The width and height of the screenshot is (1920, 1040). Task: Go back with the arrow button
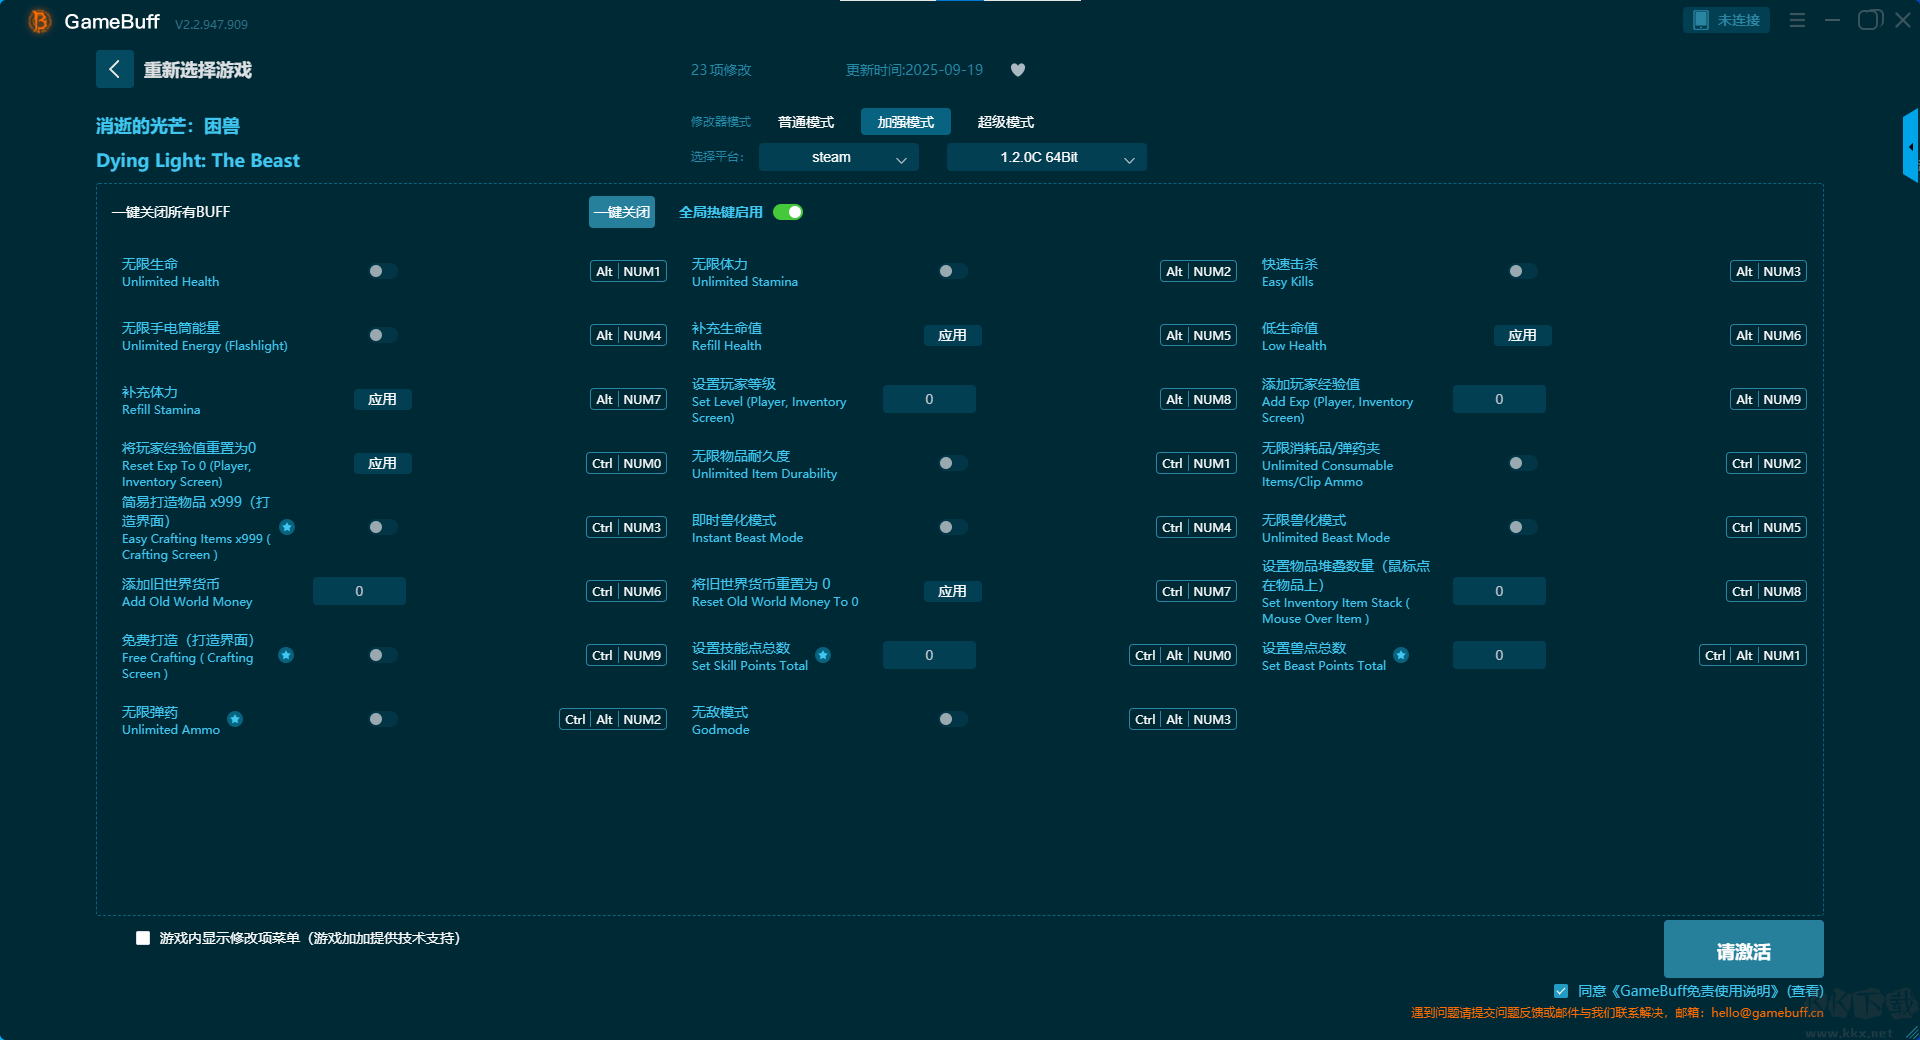click(x=114, y=69)
